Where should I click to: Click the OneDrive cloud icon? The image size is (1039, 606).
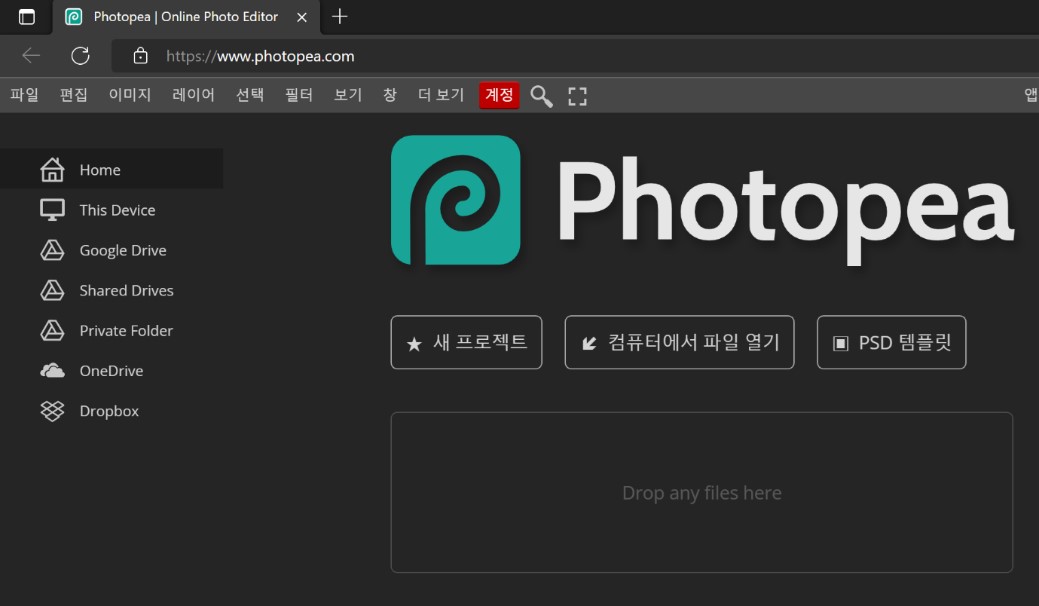[x=52, y=371]
